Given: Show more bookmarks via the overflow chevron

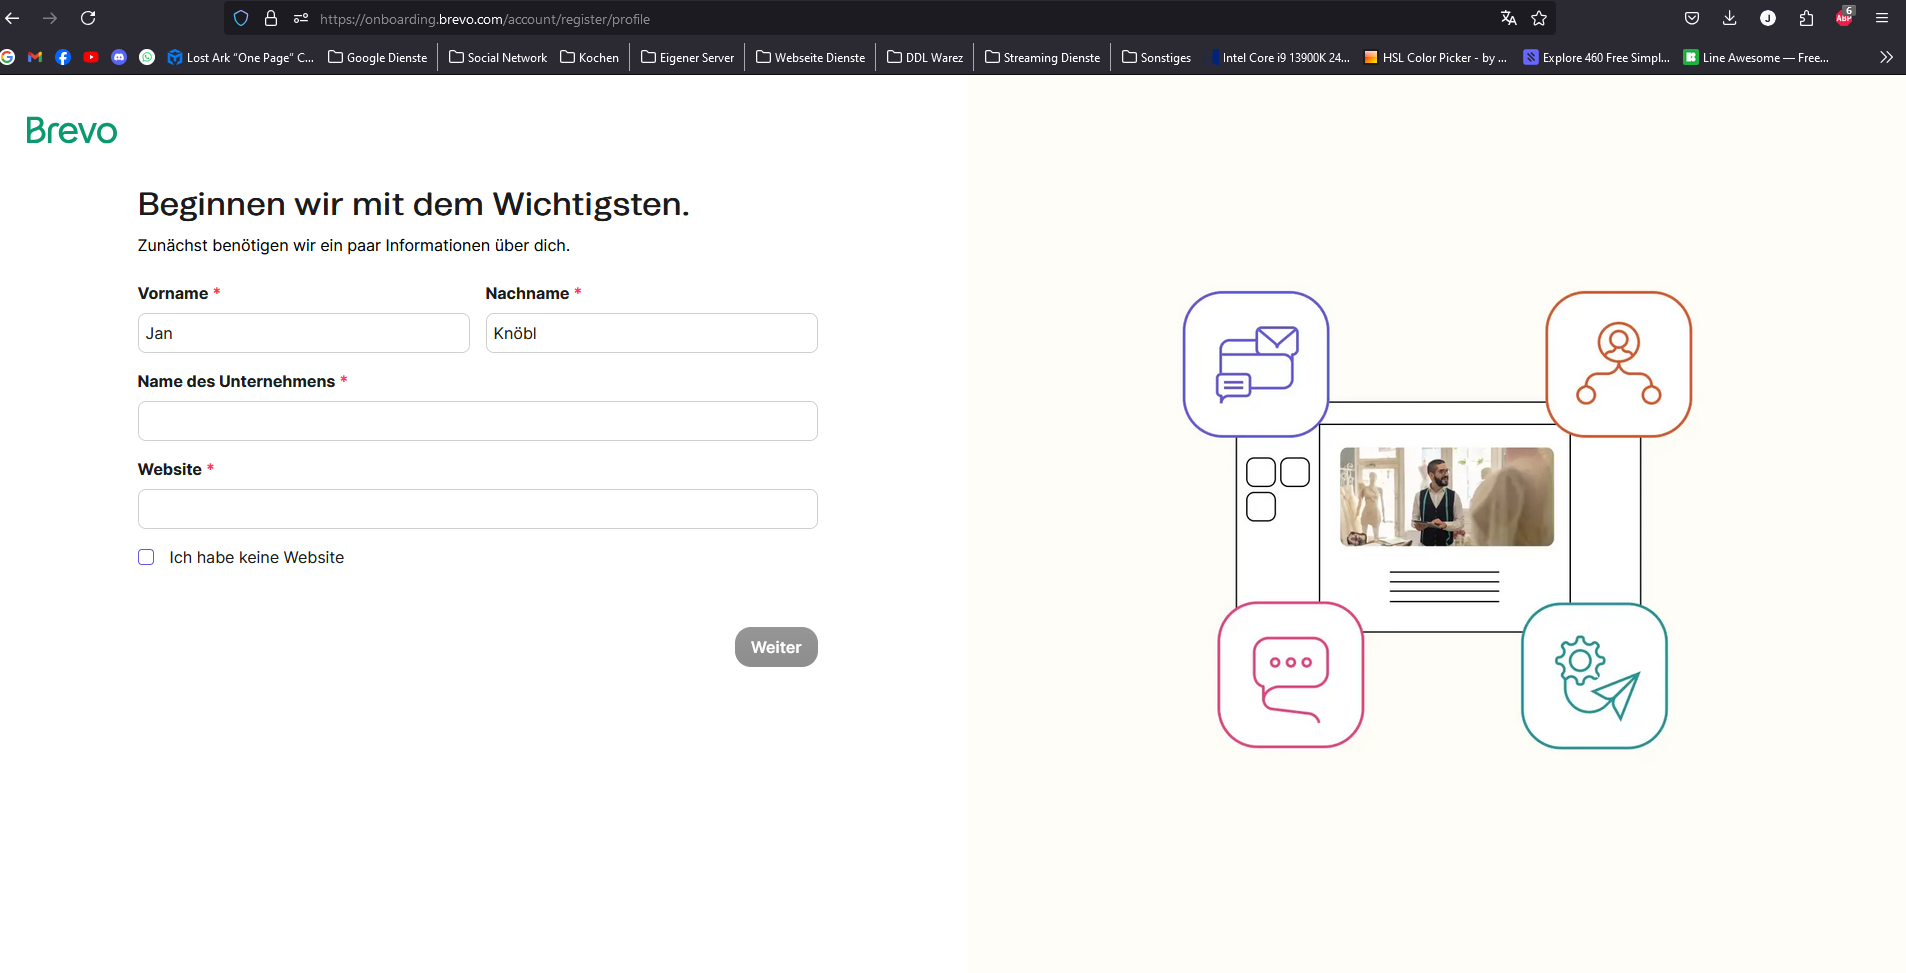Looking at the screenshot, I should point(1886,57).
